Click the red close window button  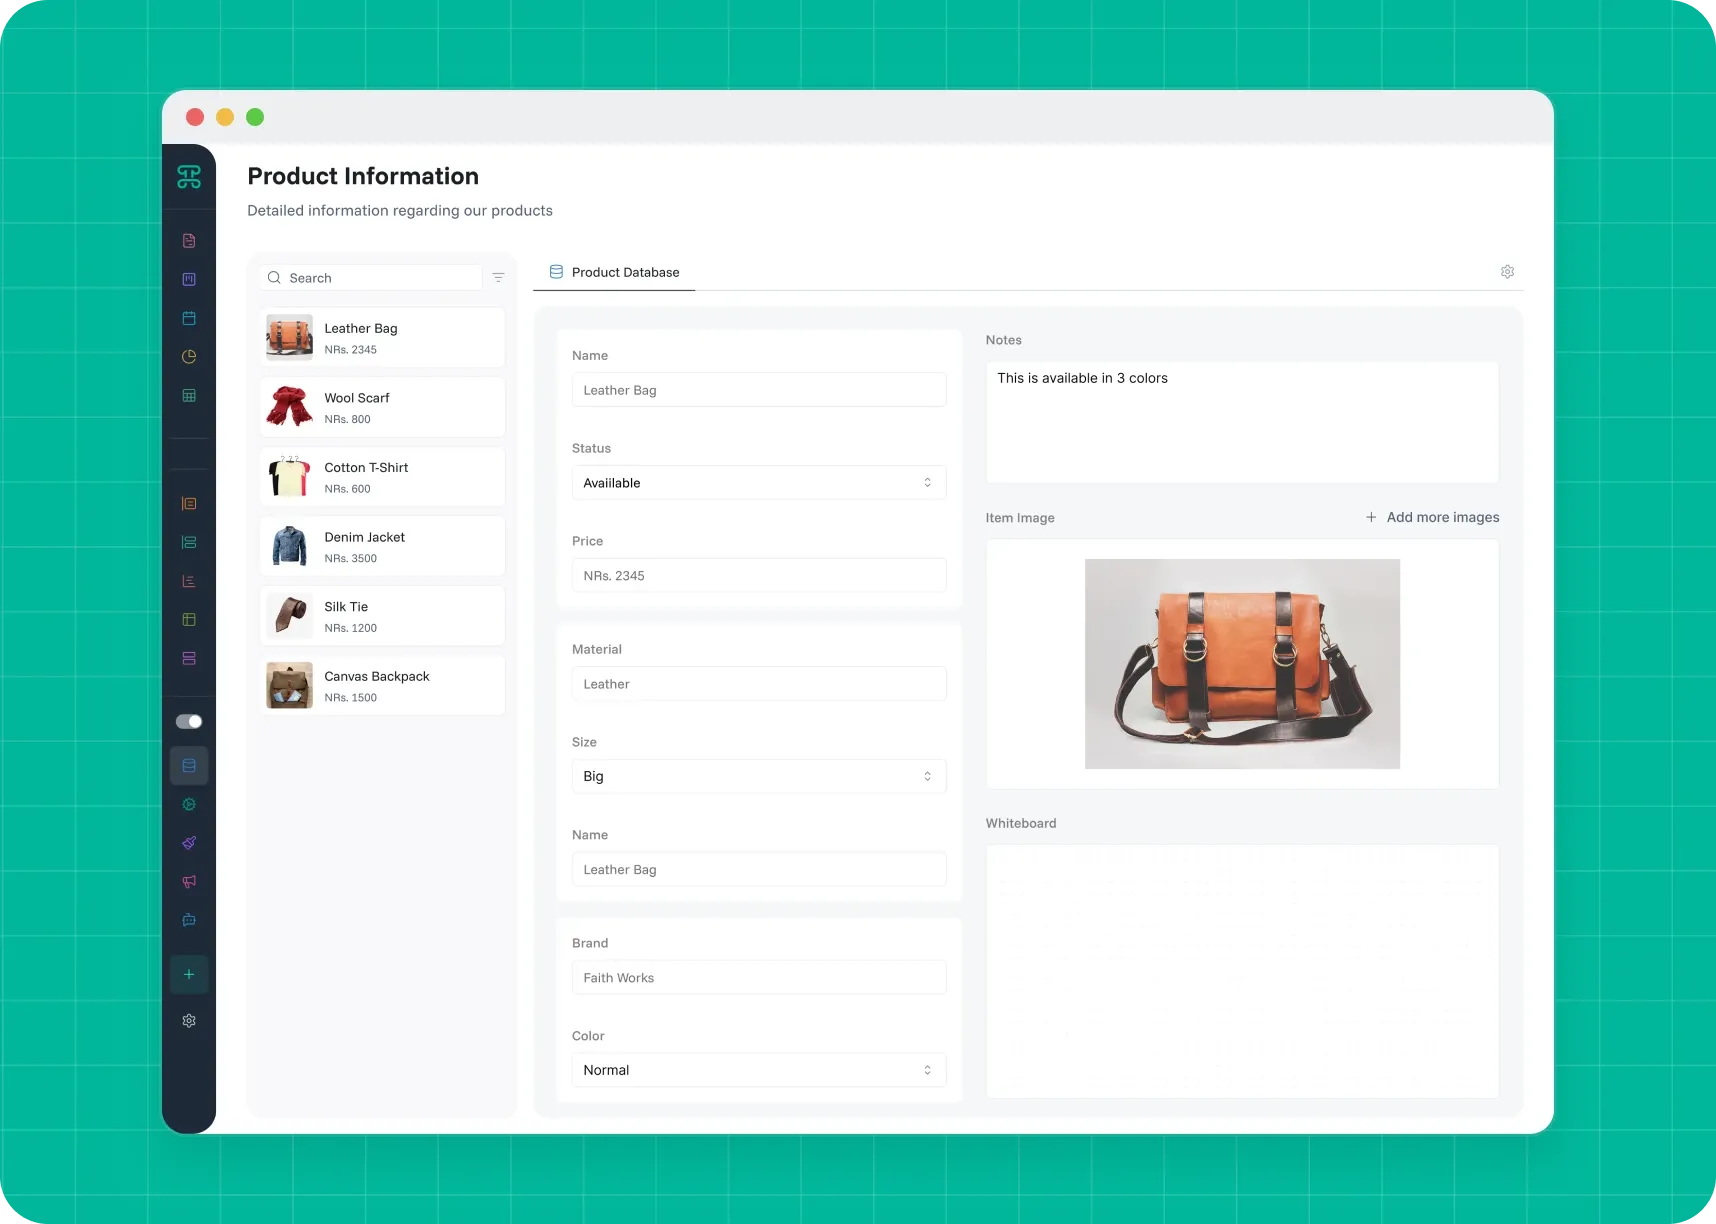[x=195, y=117]
